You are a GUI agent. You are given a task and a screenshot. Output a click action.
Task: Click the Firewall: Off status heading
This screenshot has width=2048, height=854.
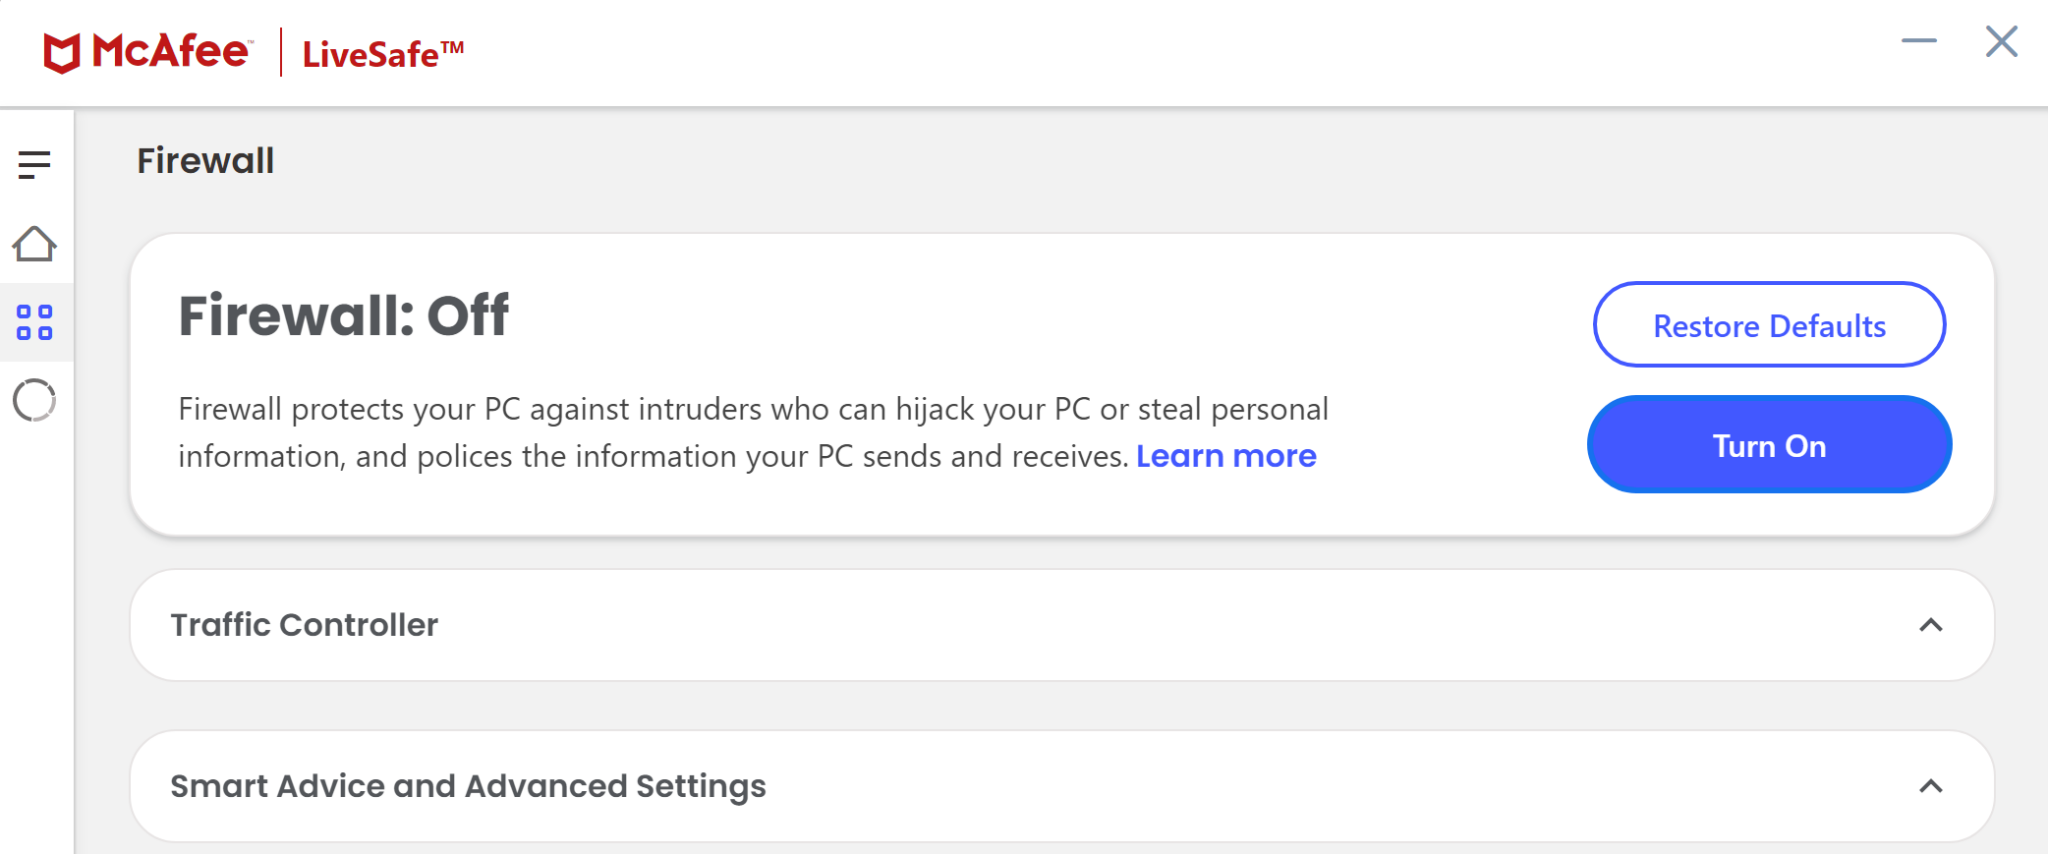coord(343,316)
